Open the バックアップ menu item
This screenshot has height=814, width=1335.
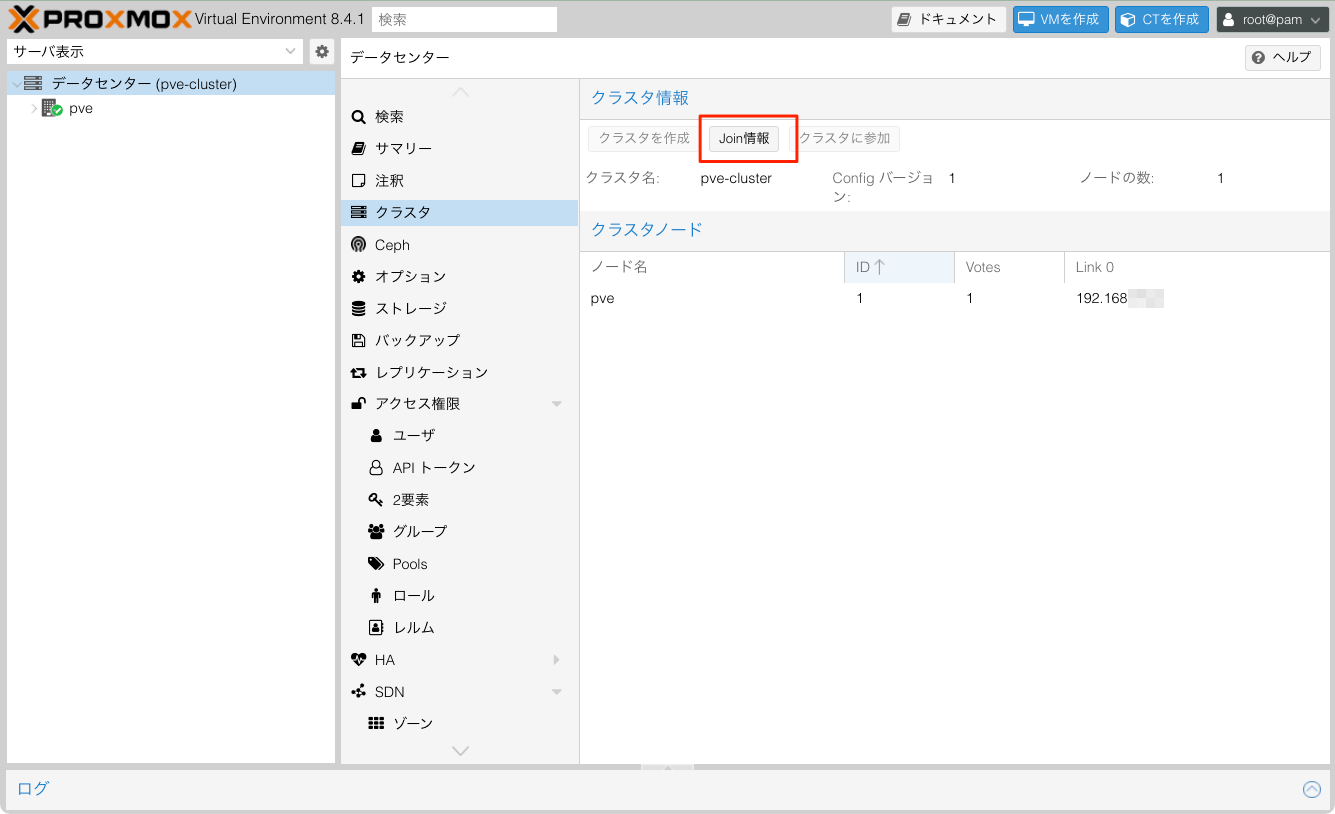pos(459,340)
